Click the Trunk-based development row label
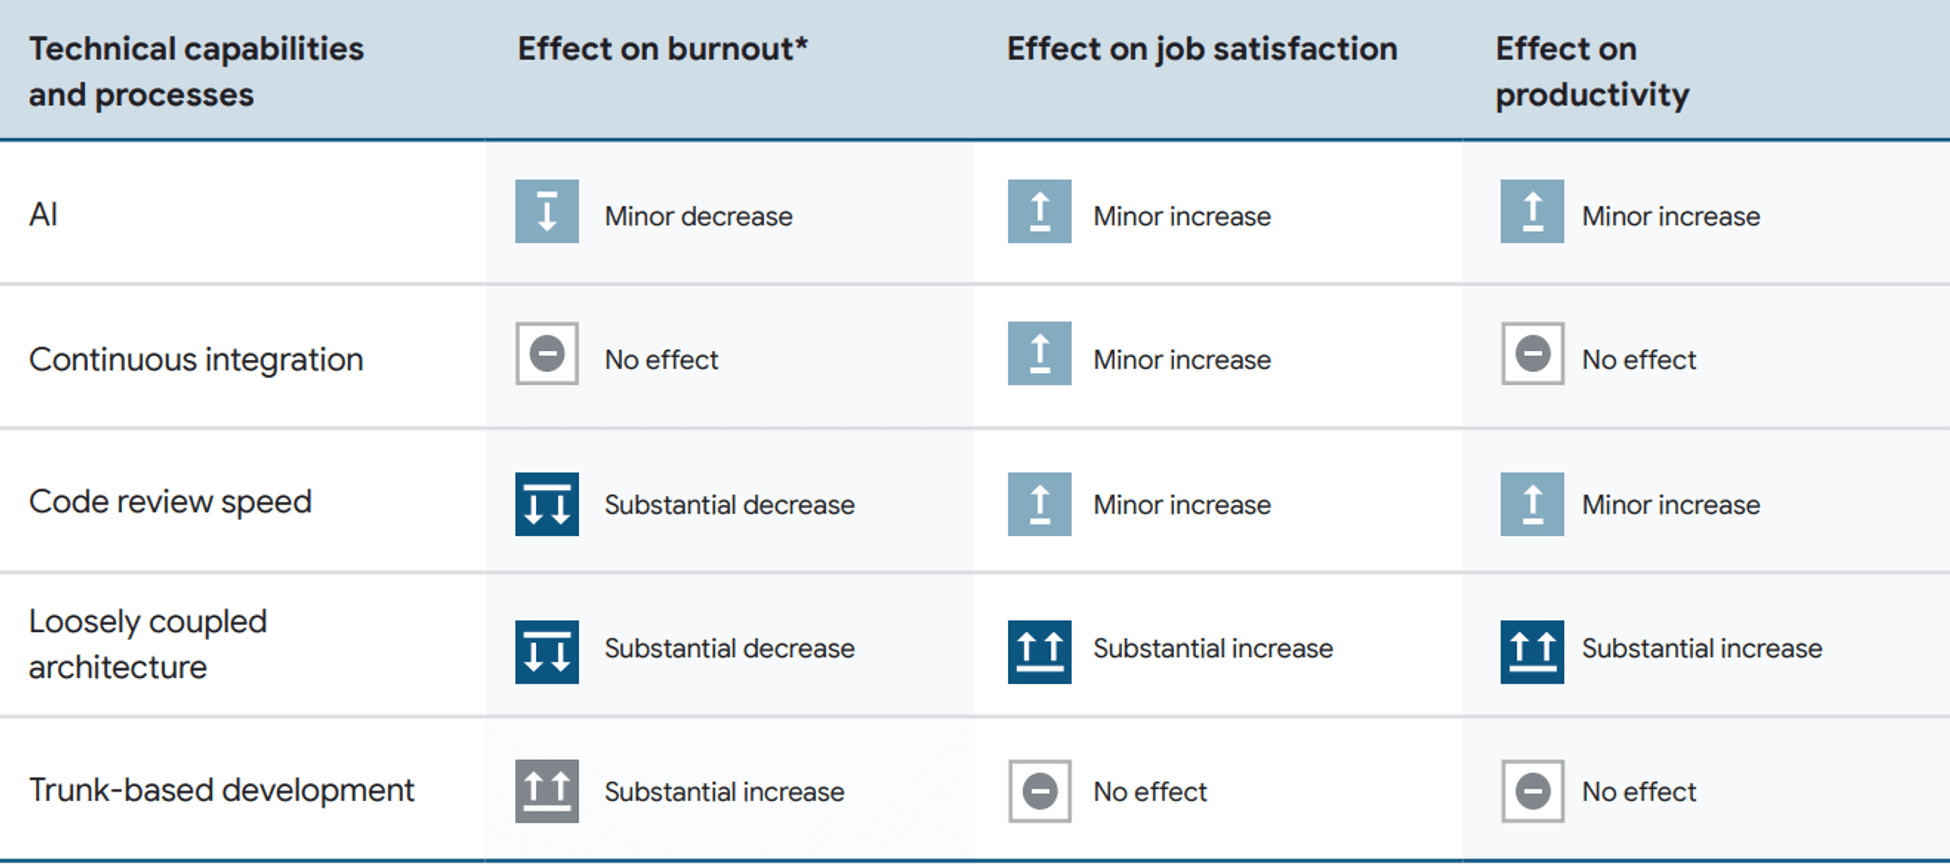This screenshot has width=1950, height=864. pos(221,790)
